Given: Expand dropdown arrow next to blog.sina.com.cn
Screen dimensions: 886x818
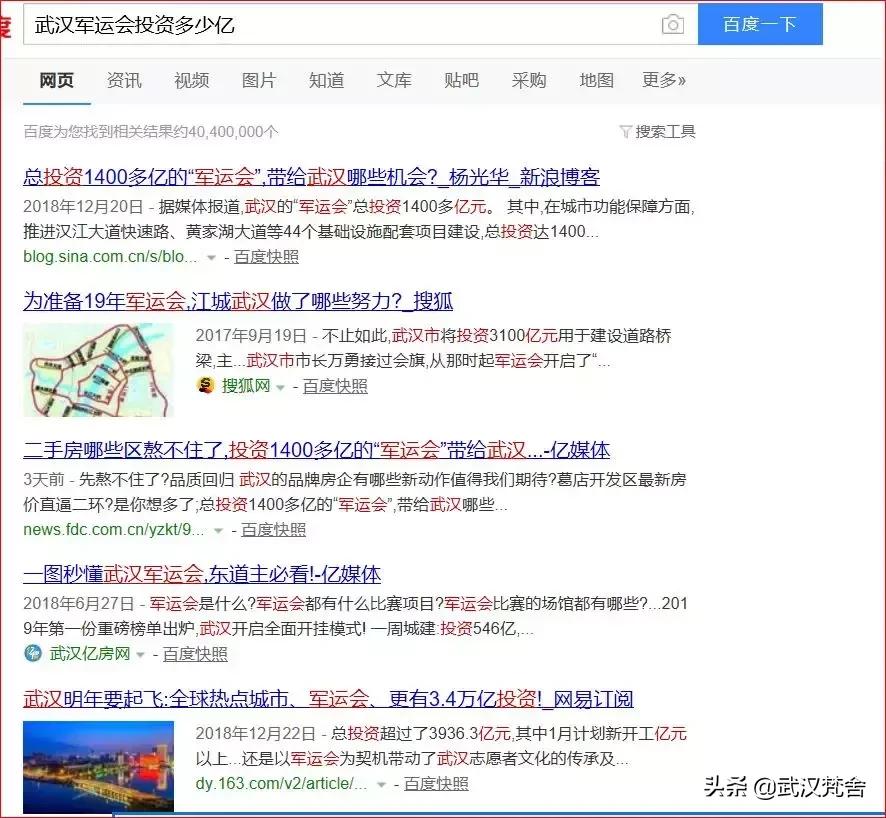Looking at the screenshot, I should [x=211, y=257].
